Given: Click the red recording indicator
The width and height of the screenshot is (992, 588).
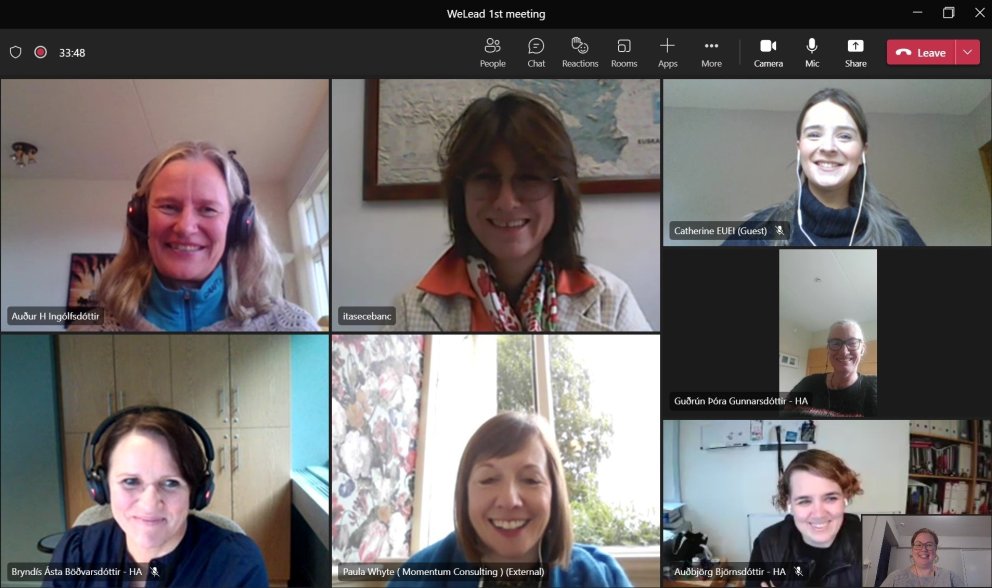Looking at the screenshot, I should point(41,52).
